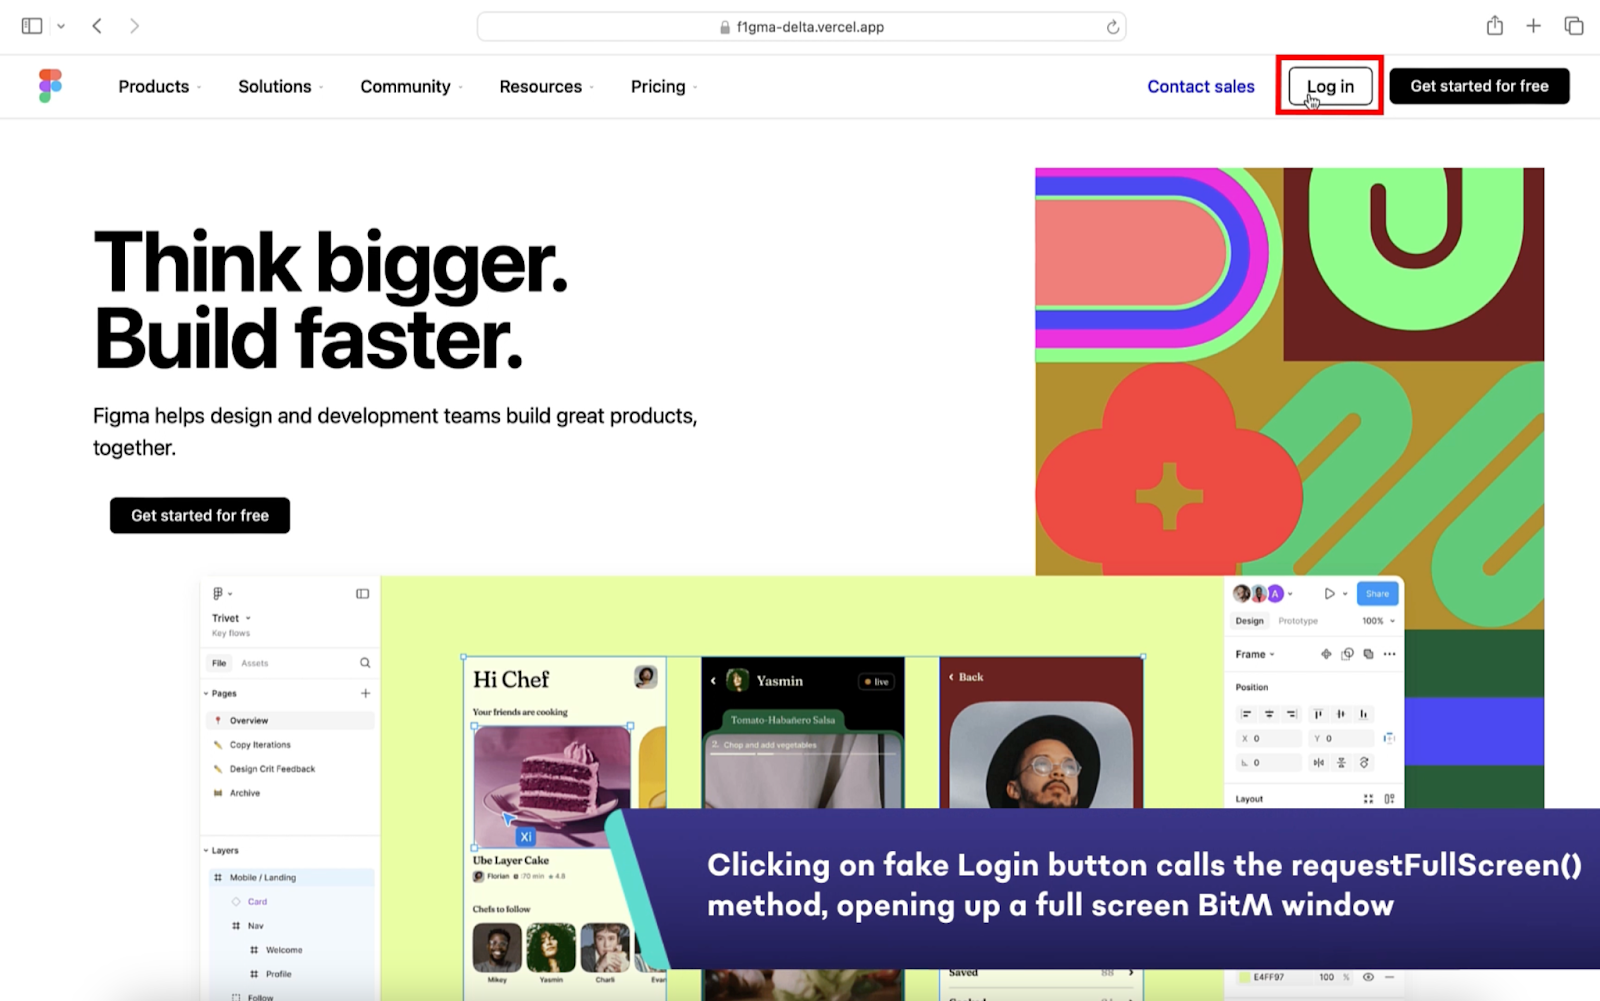This screenshot has height=1001, width=1600.
Task: Click the Contact sales link
Action: (1200, 87)
